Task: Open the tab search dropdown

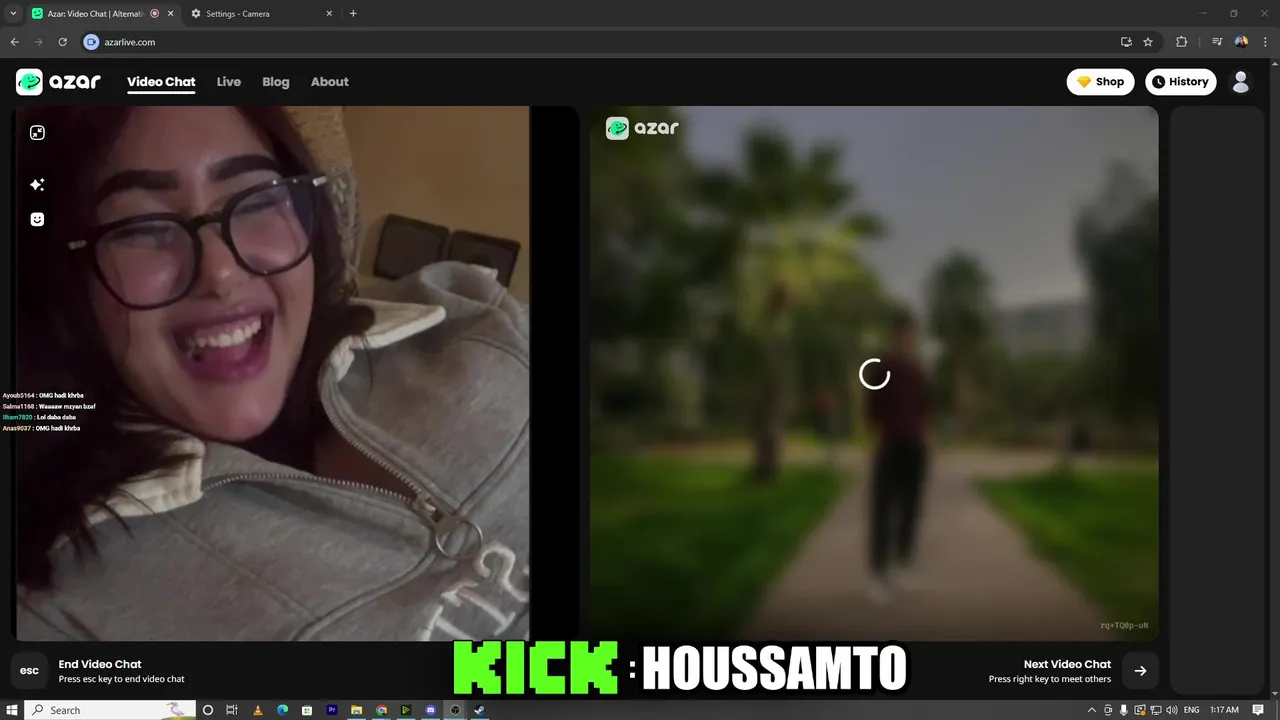Action: click(x=12, y=14)
